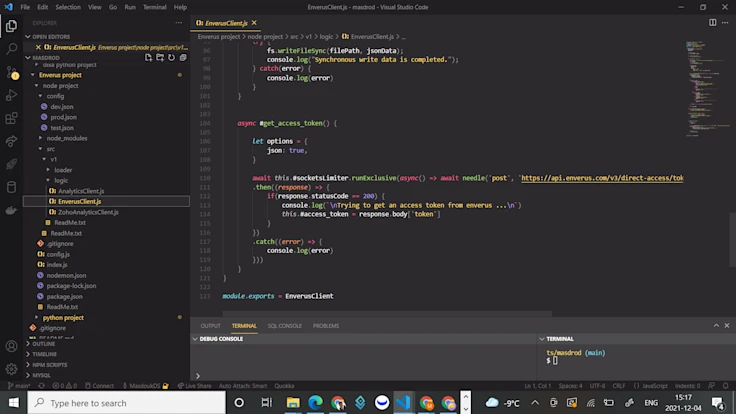The height and width of the screenshot is (414, 736).
Task: Expand the Outline section
Action: click(28, 344)
